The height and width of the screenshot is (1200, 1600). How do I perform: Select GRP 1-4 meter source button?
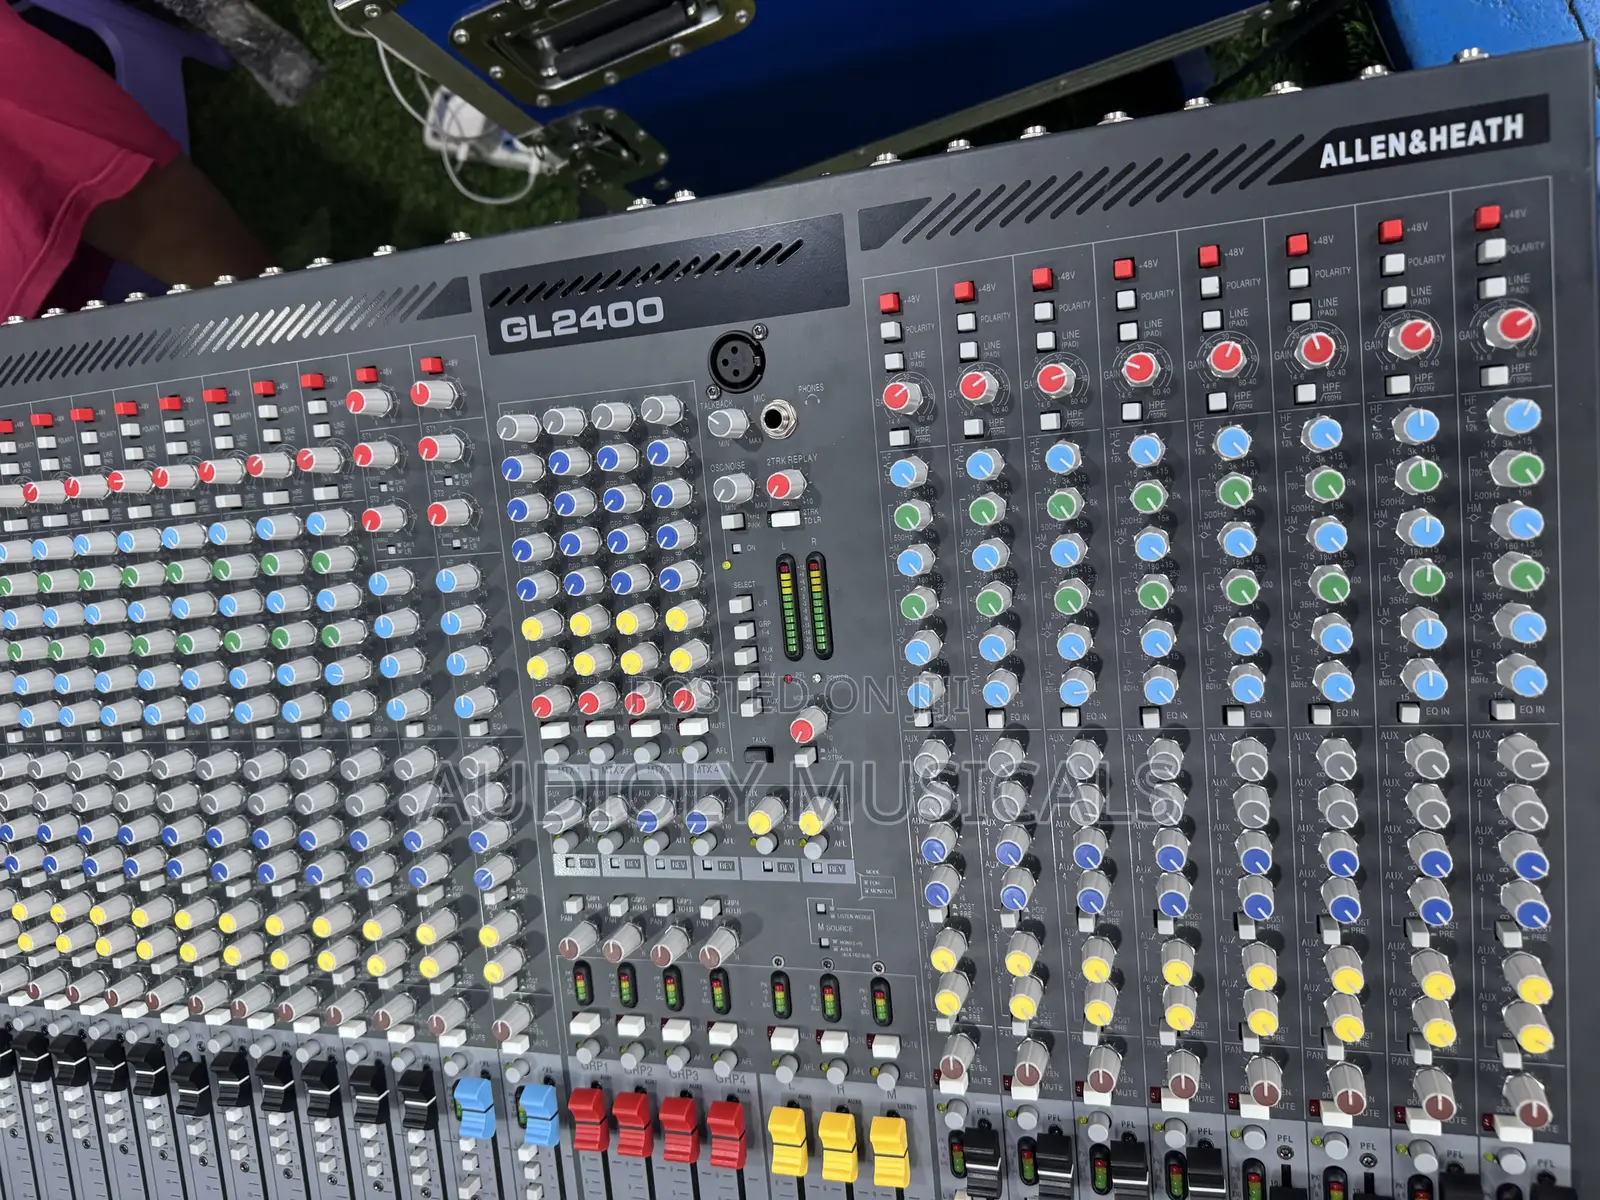[x=744, y=630]
